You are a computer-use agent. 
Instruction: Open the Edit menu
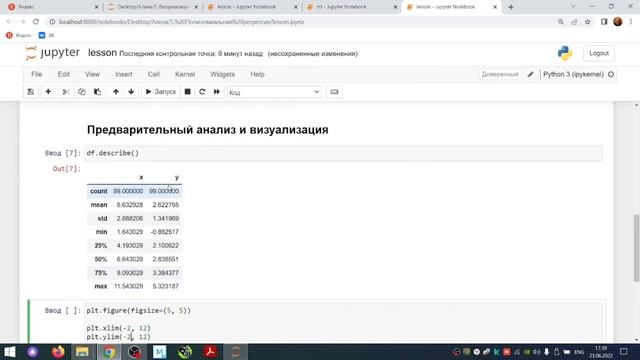pyautogui.click(x=64, y=74)
